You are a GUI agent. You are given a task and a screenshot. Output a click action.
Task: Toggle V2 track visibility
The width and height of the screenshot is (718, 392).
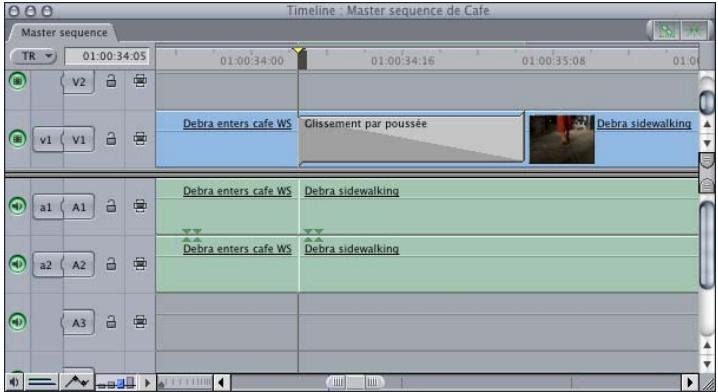(18, 81)
